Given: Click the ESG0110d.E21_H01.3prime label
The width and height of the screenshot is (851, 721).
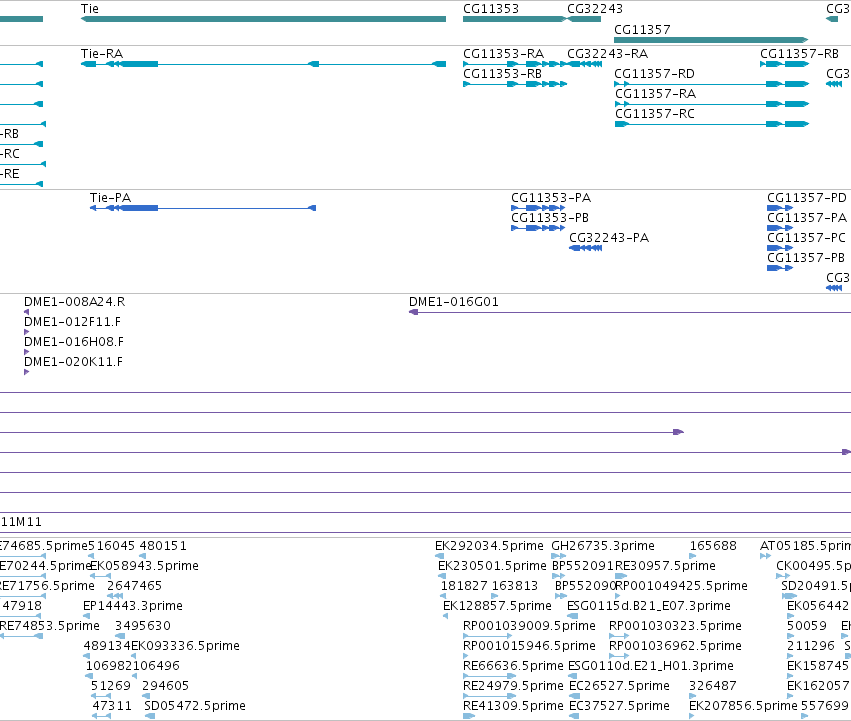Looking at the screenshot, I should pyautogui.click(x=651, y=666).
